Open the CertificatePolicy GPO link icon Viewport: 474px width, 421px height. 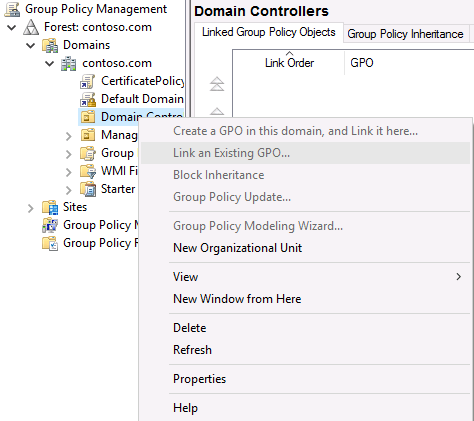pos(88,81)
